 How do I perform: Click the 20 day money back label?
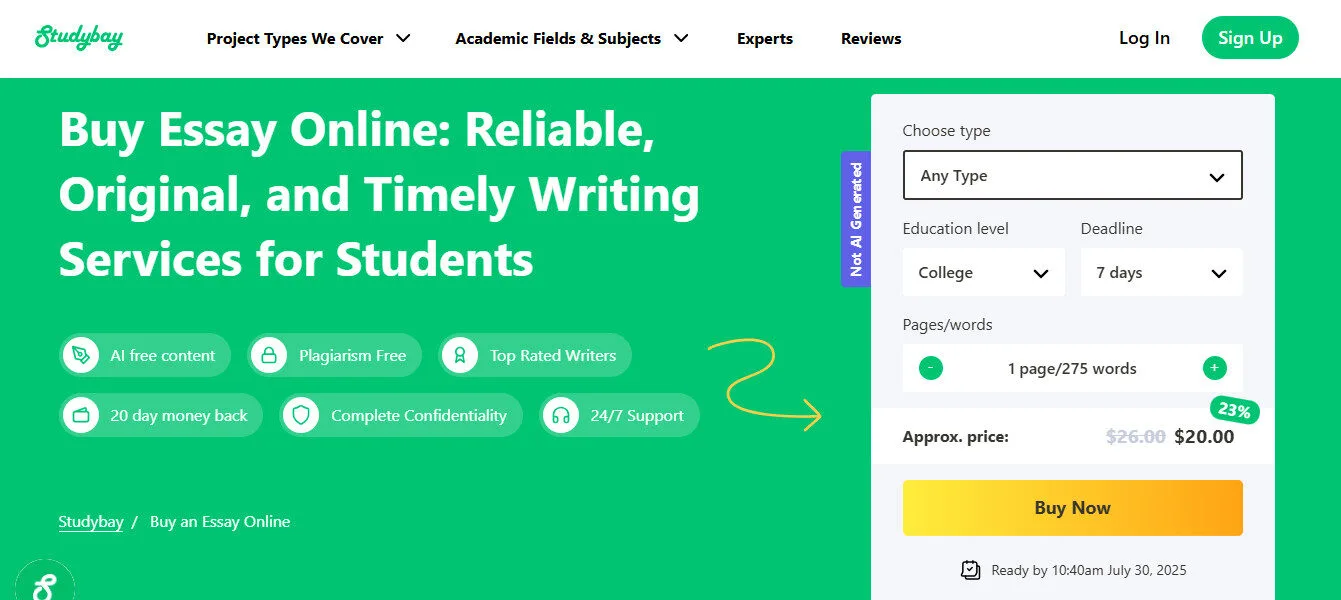179,416
